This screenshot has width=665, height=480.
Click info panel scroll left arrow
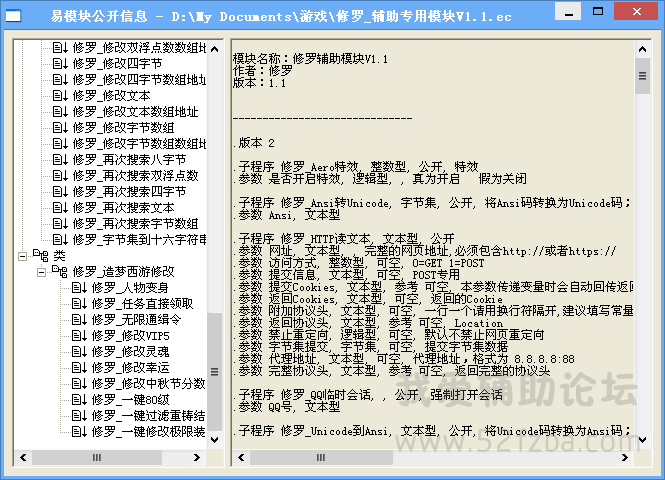coord(241,458)
